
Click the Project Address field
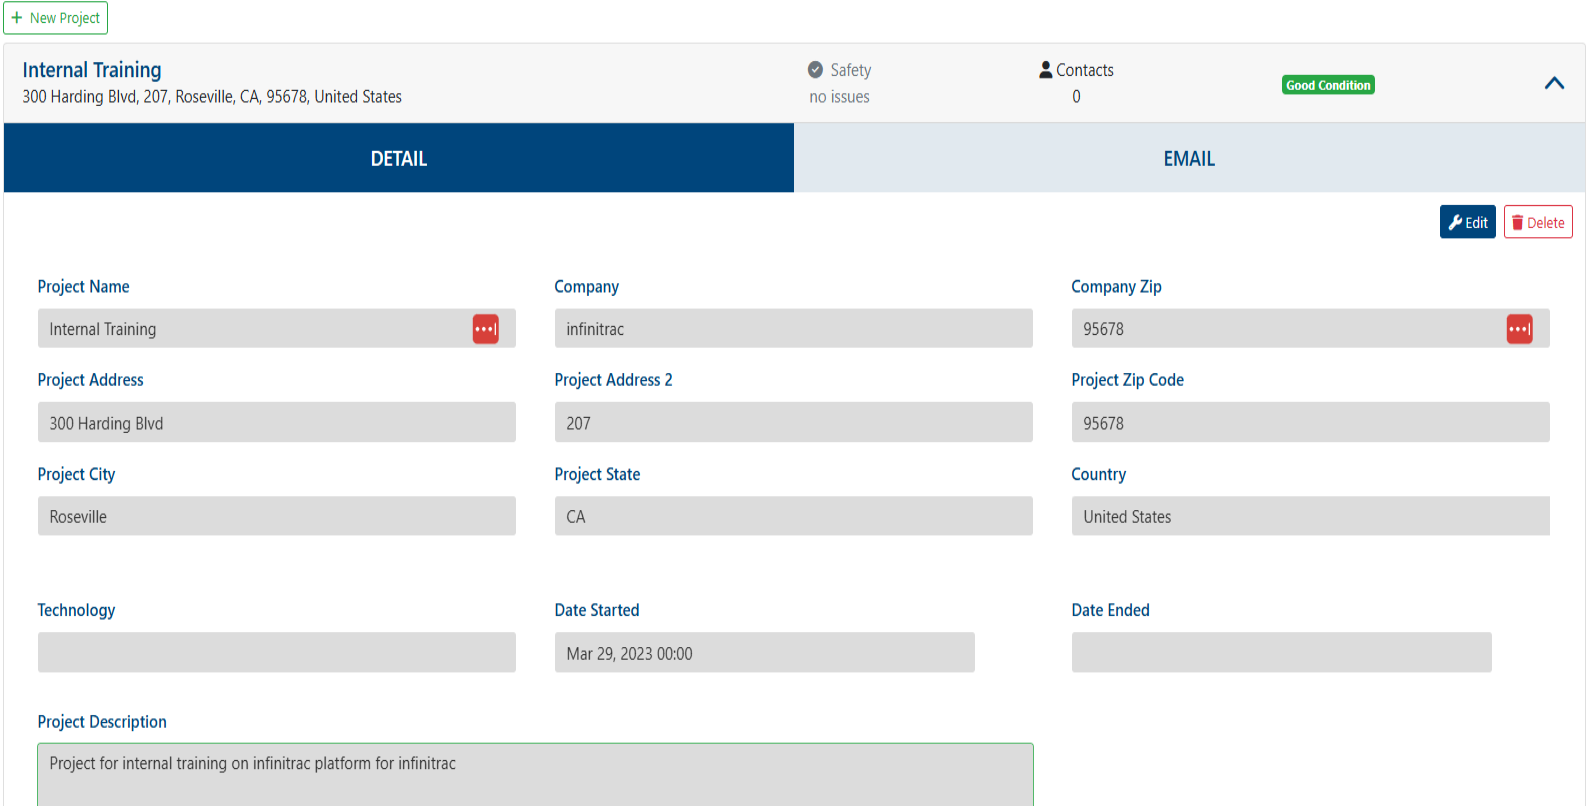click(277, 422)
